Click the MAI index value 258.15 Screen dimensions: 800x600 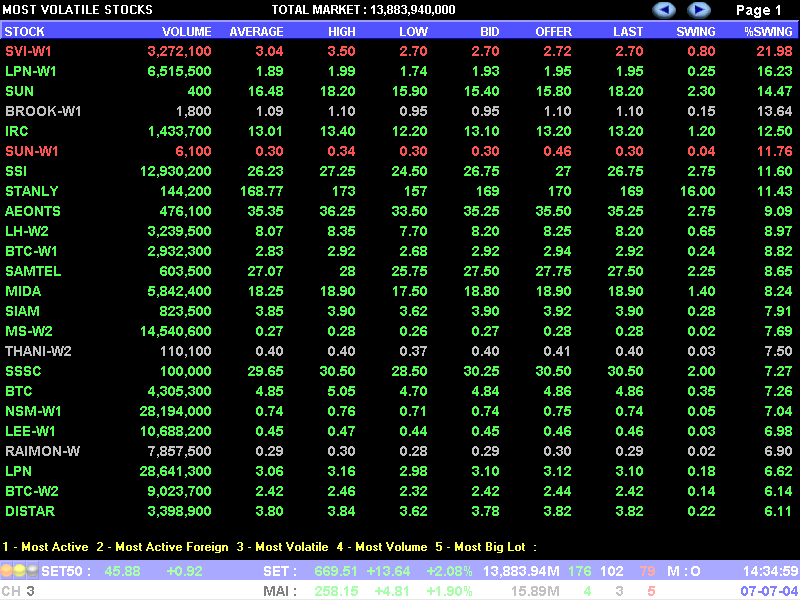click(x=337, y=591)
